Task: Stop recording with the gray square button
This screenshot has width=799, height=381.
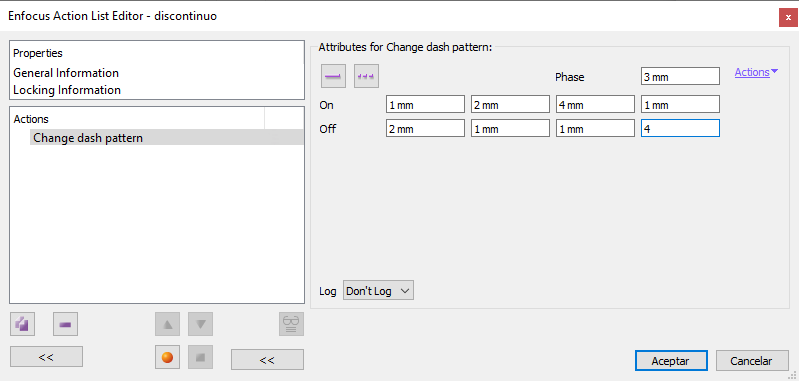Action: pyautogui.click(x=200, y=357)
